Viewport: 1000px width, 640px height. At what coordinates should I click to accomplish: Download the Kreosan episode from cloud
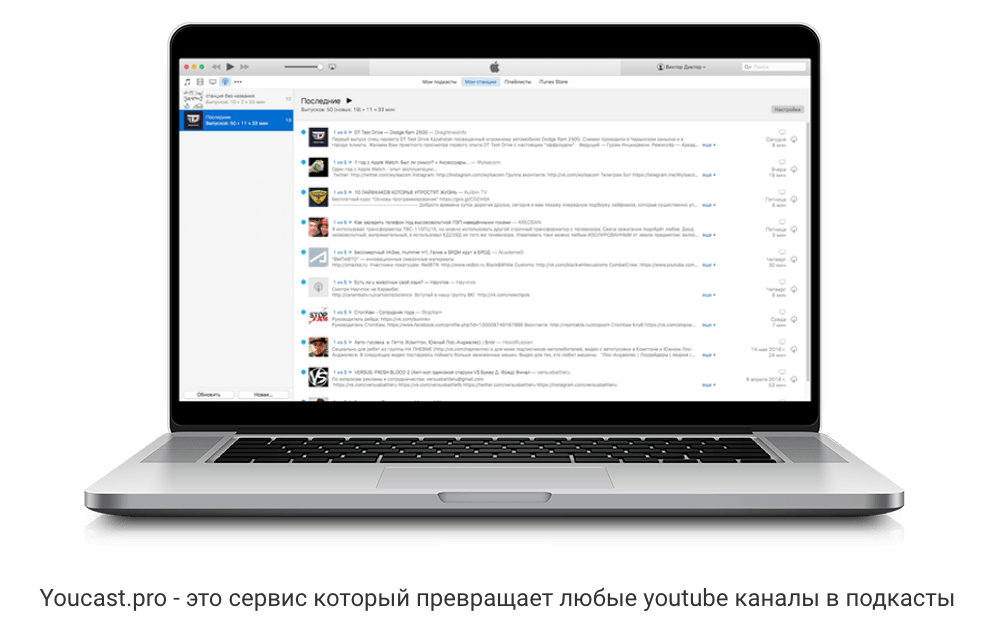(794, 229)
